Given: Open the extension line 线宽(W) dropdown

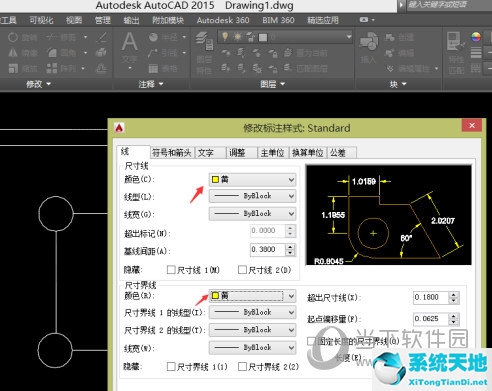Looking at the screenshot, I should 252,347.
